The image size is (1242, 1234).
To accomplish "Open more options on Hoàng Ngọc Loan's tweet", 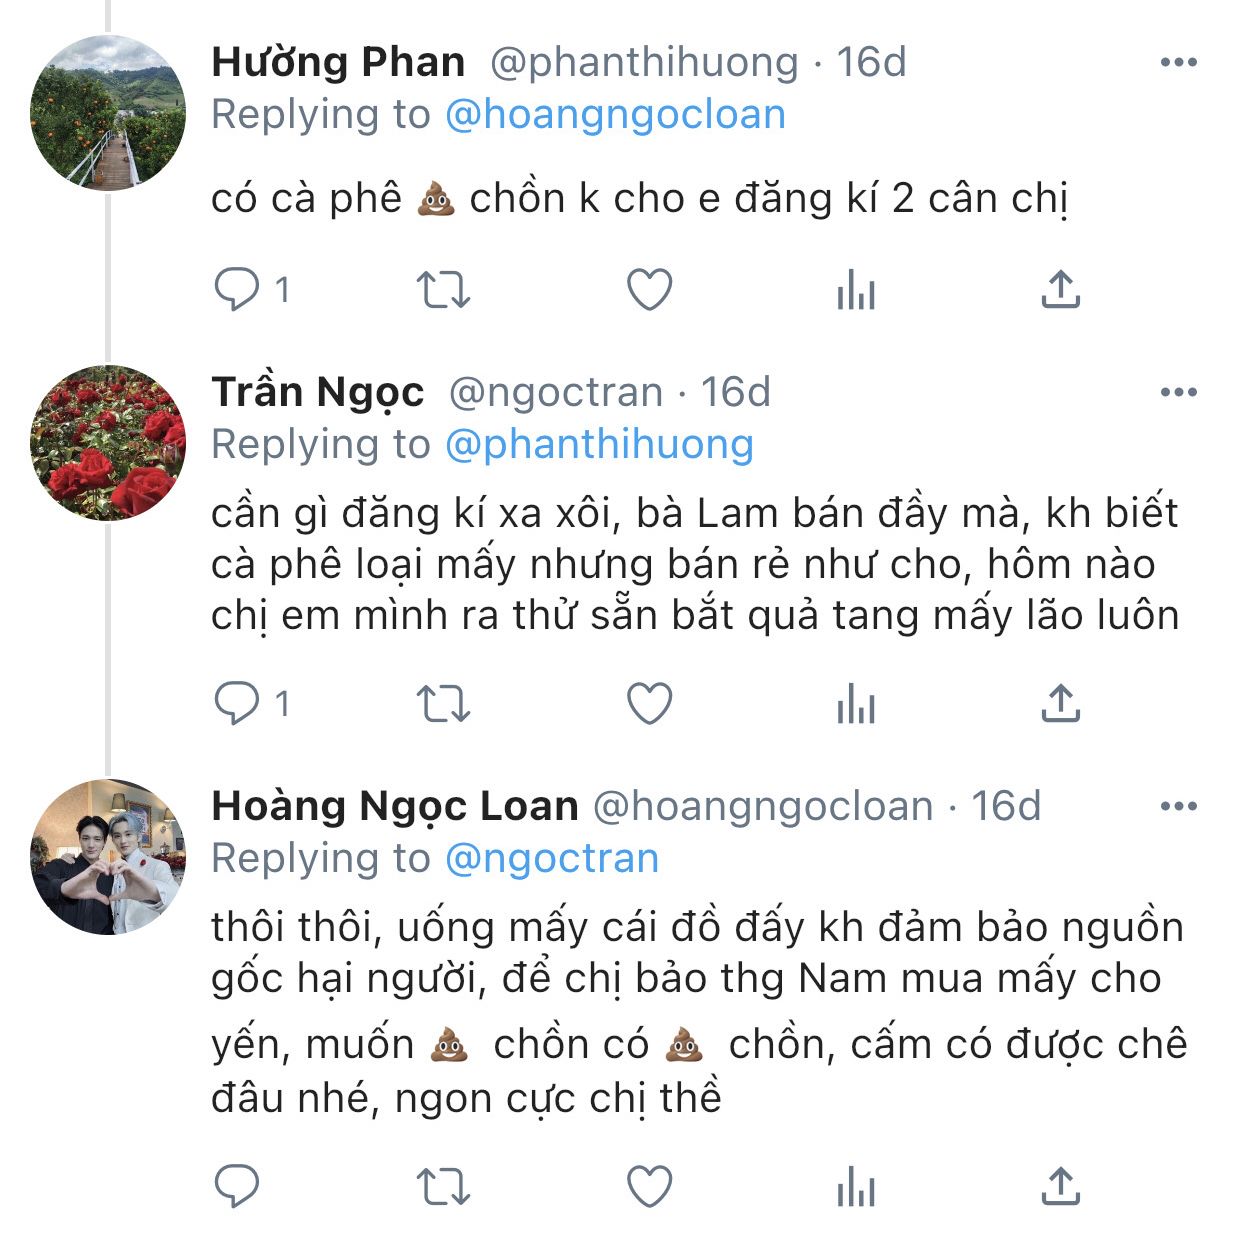I will [1179, 806].
